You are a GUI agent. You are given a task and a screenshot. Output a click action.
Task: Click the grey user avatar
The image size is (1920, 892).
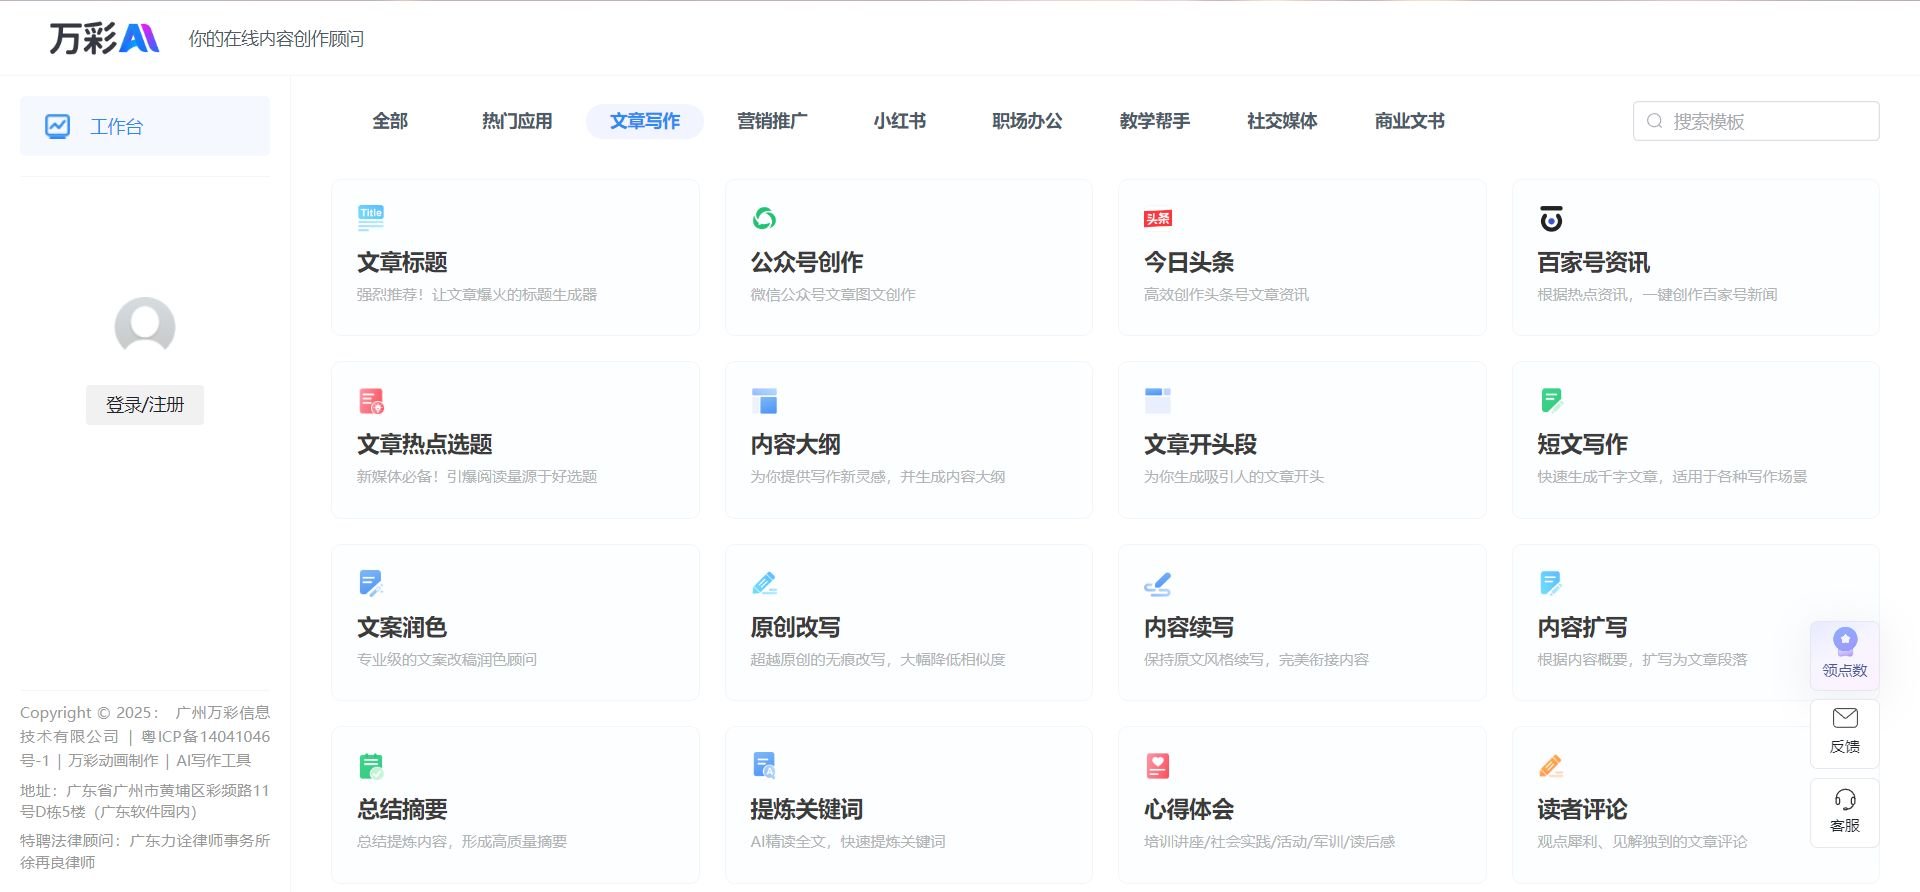tap(145, 326)
